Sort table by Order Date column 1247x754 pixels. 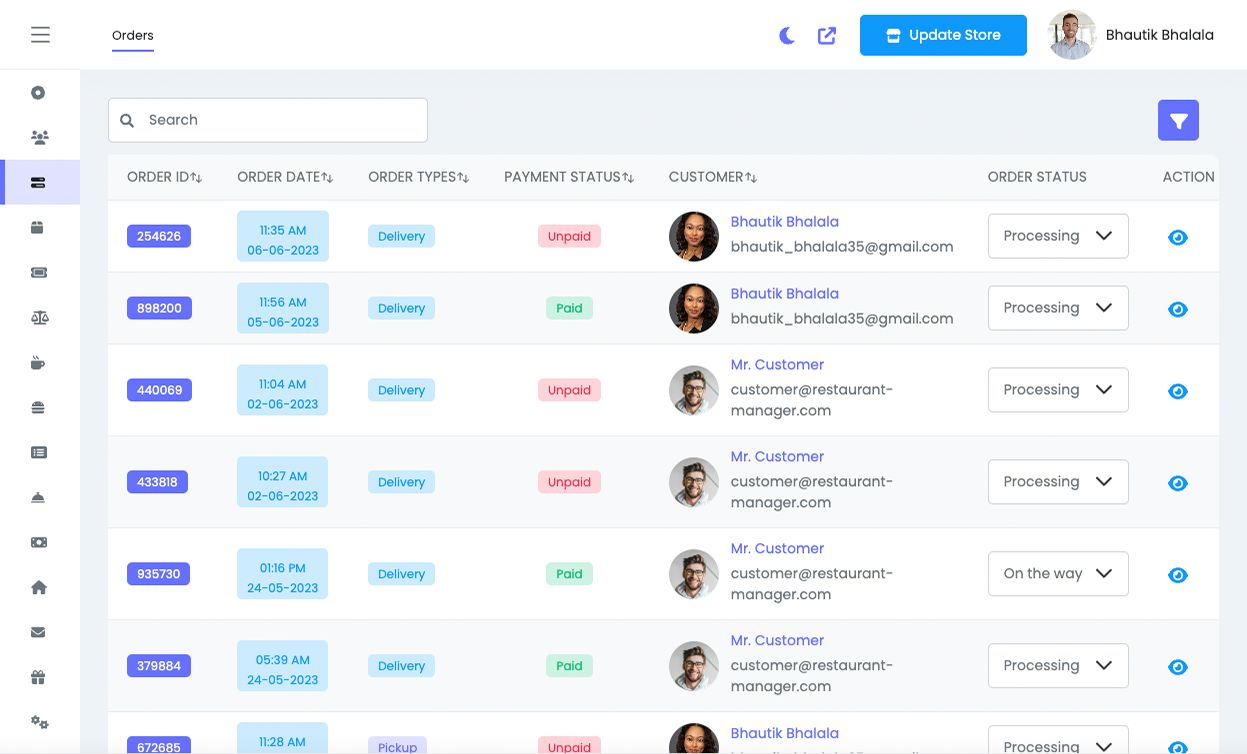click(285, 177)
